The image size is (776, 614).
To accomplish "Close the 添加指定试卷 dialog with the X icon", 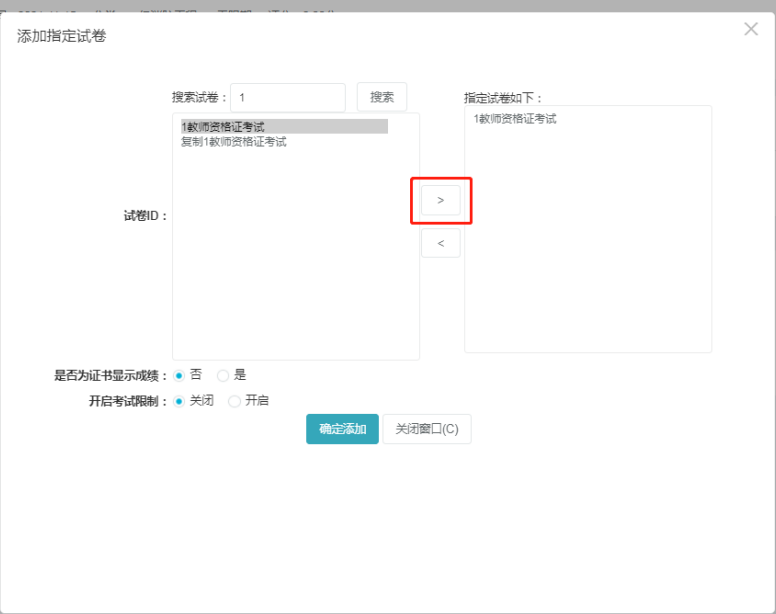I will coord(751,29).
